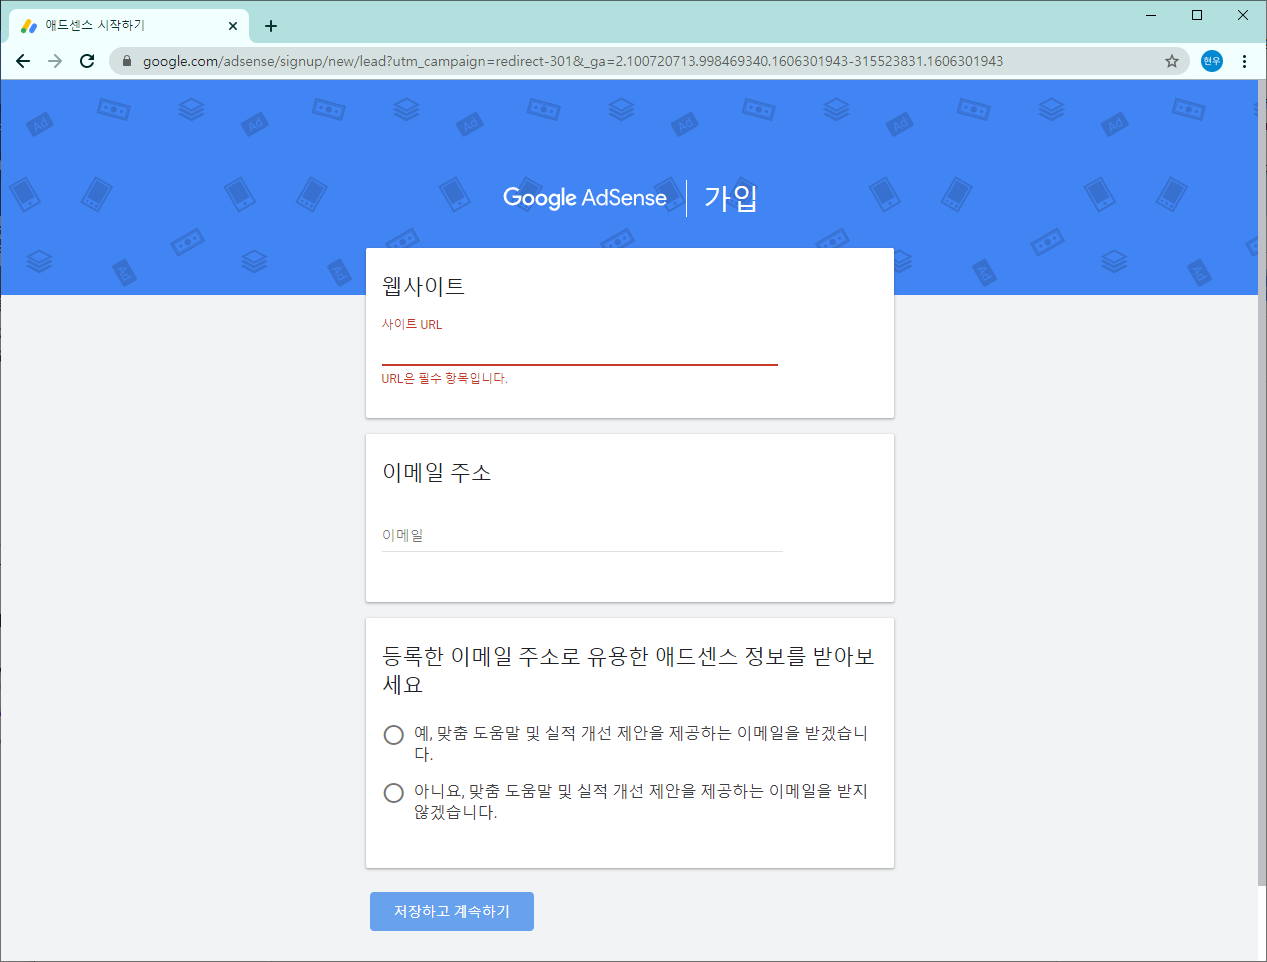Focus the 사이트 URL input field

tap(580, 350)
